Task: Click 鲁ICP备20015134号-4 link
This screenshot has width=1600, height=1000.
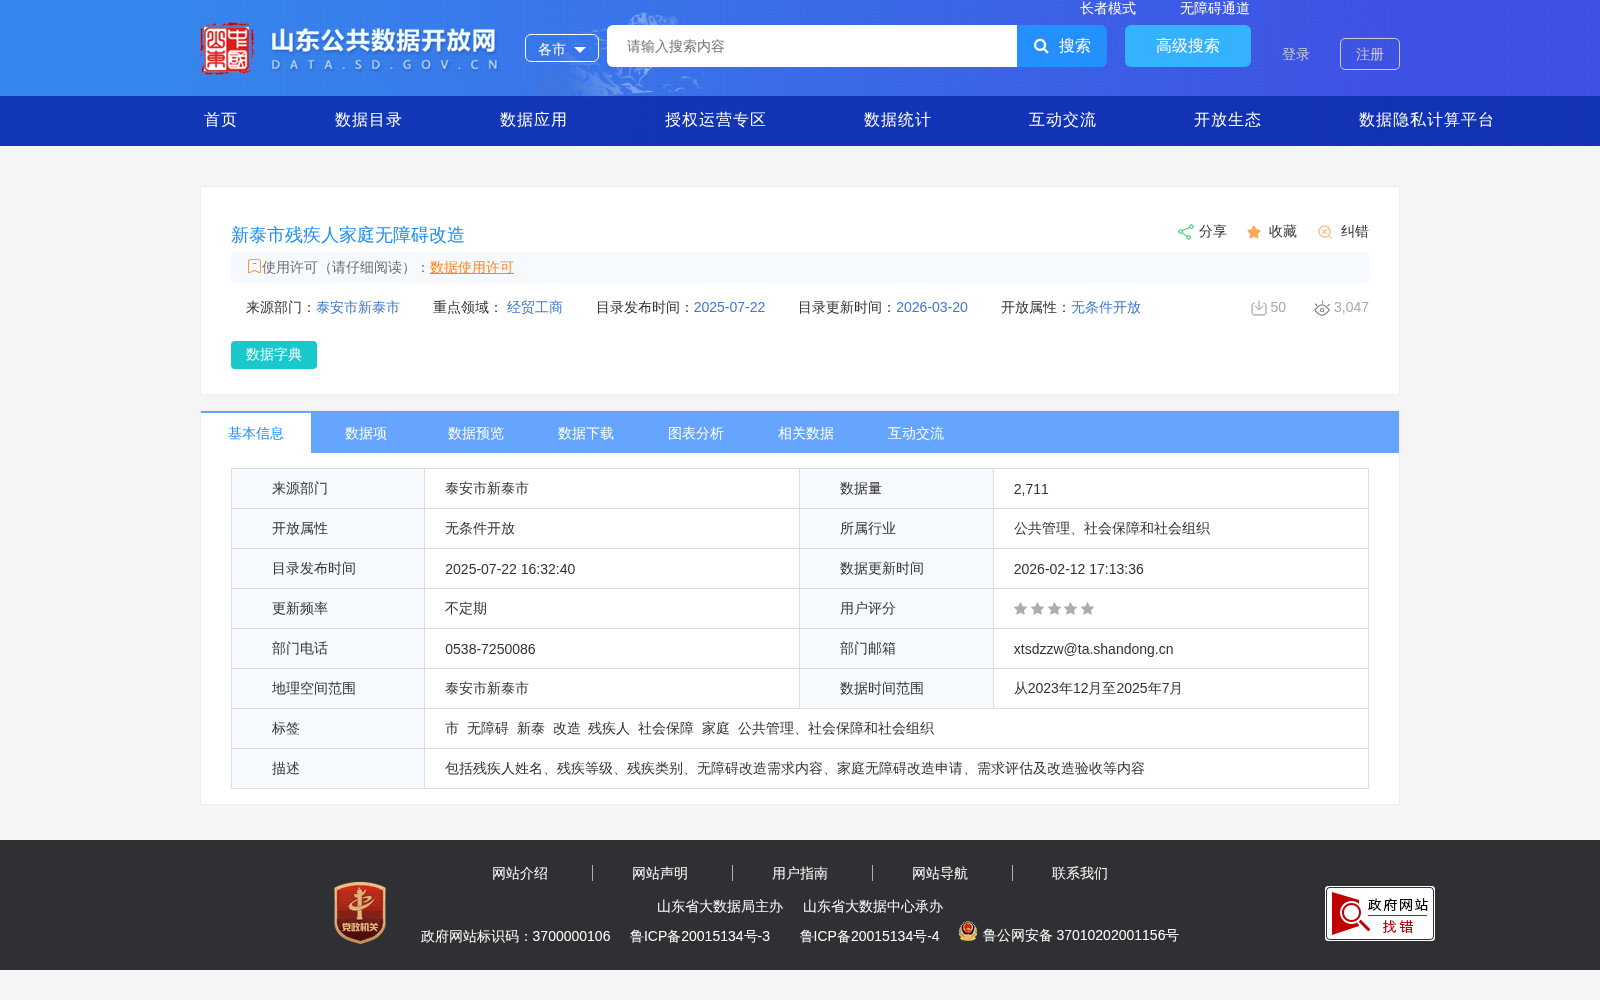Action: click(870, 936)
